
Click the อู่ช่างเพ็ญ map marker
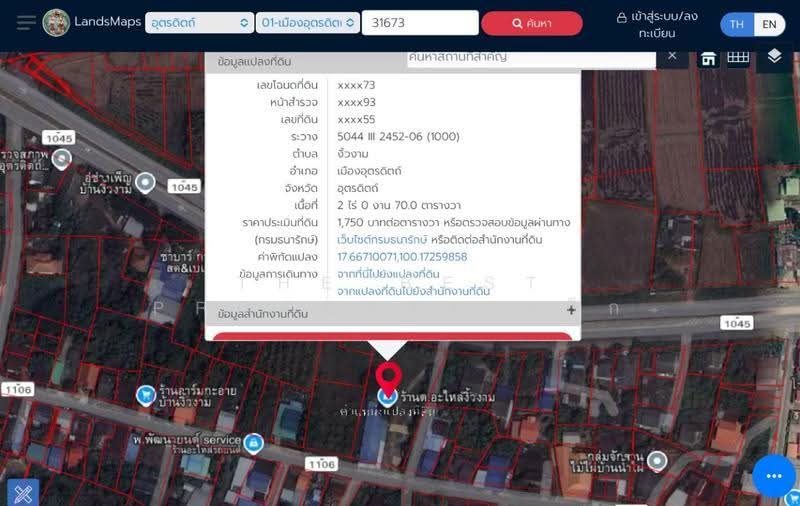(x=145, y=183)
